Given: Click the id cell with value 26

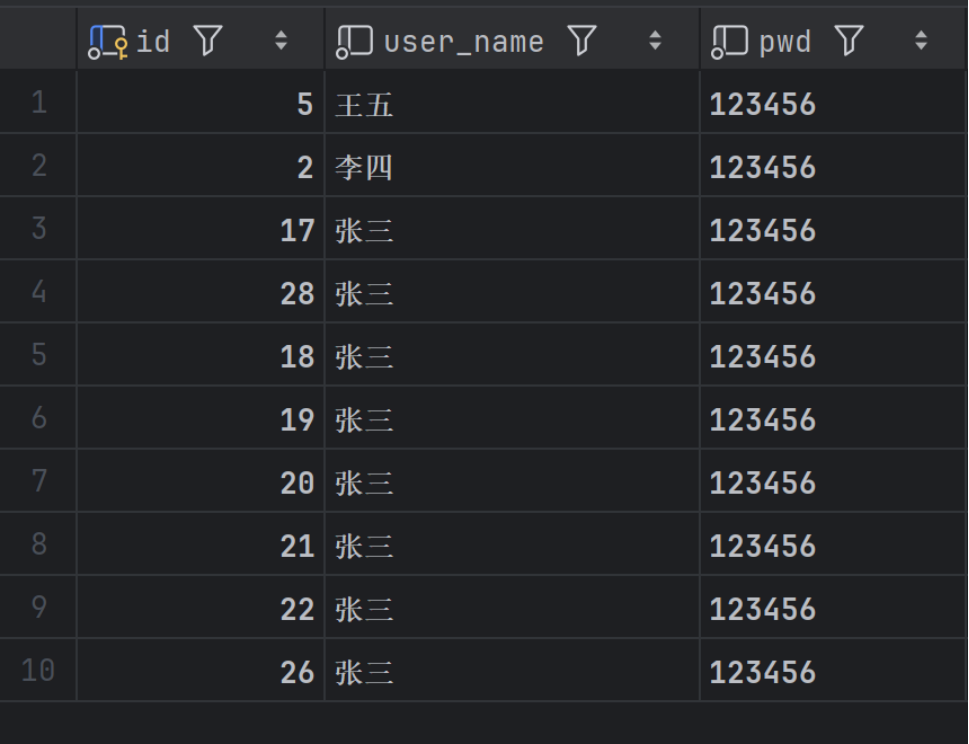Looking at the screenshot, I should tap(201, 670).
